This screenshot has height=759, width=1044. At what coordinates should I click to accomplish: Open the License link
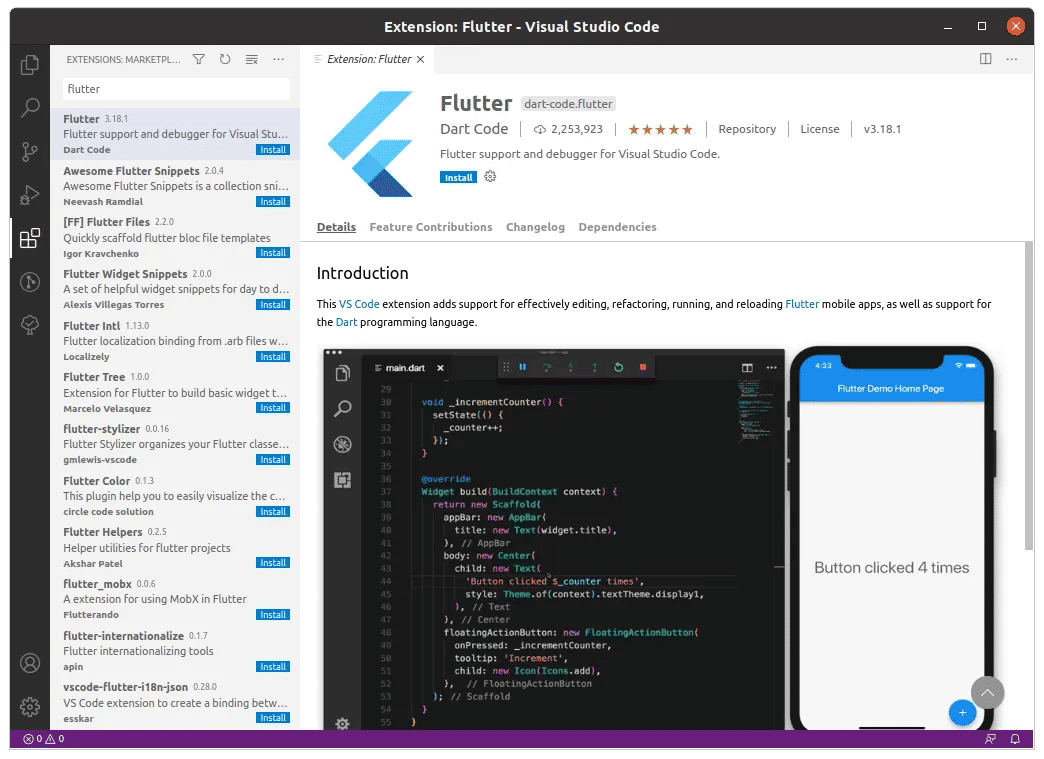click(820, 129)
